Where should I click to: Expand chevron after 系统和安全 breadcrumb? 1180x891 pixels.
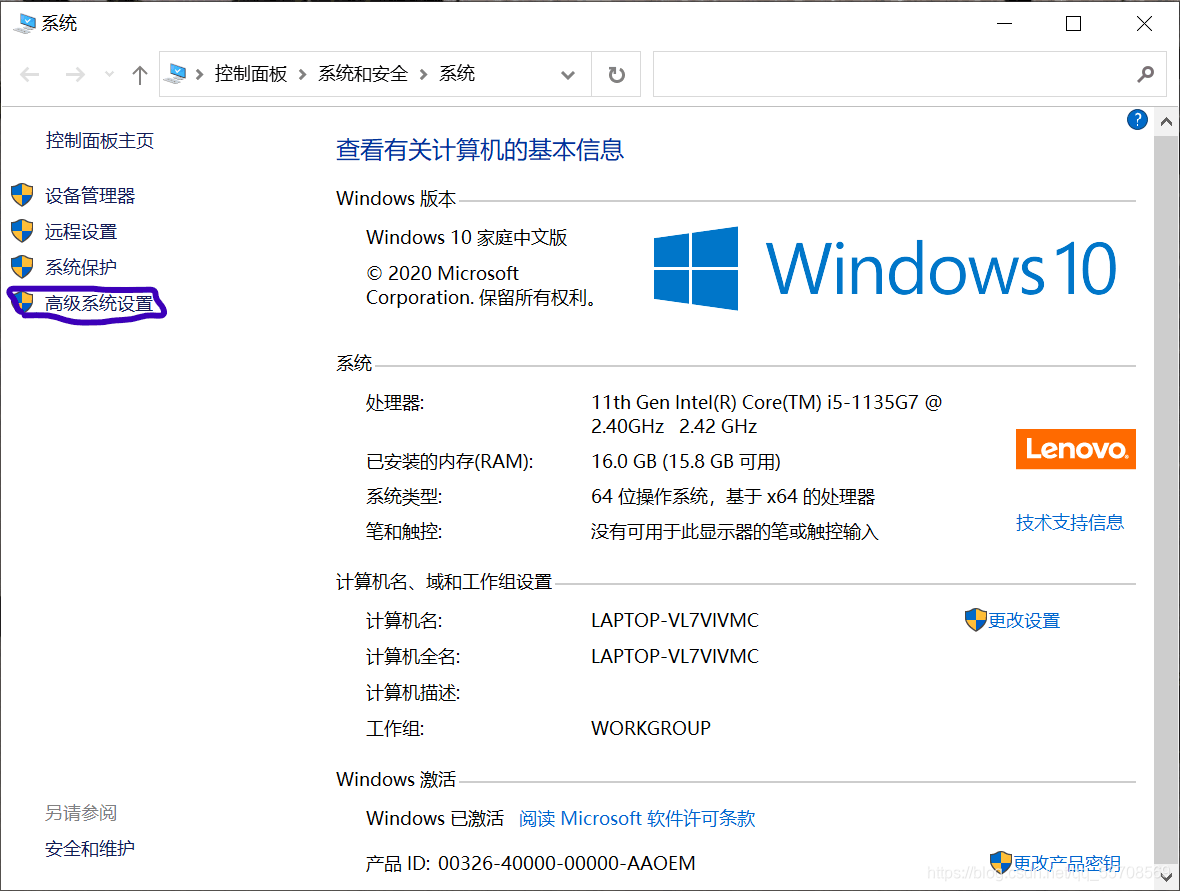point(423,75)
